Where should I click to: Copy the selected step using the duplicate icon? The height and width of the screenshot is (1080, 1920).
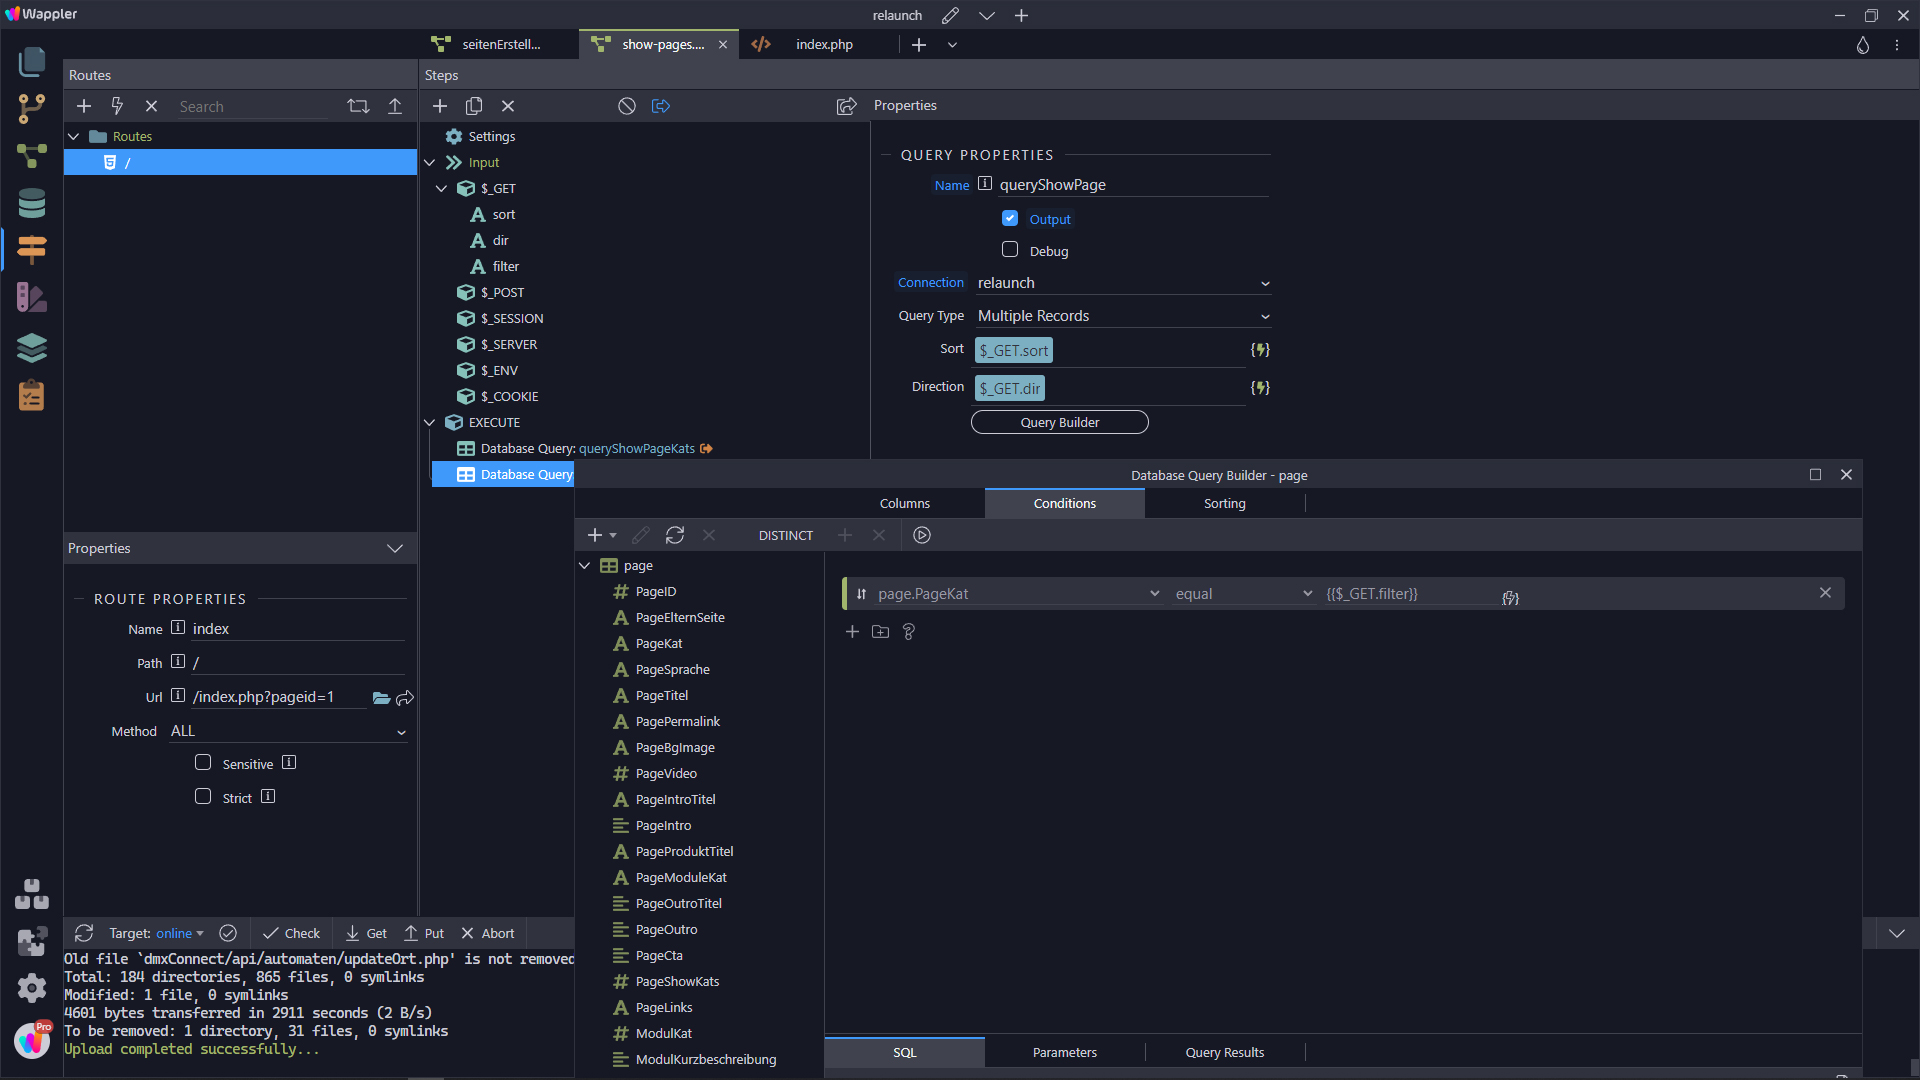point(473,105)
